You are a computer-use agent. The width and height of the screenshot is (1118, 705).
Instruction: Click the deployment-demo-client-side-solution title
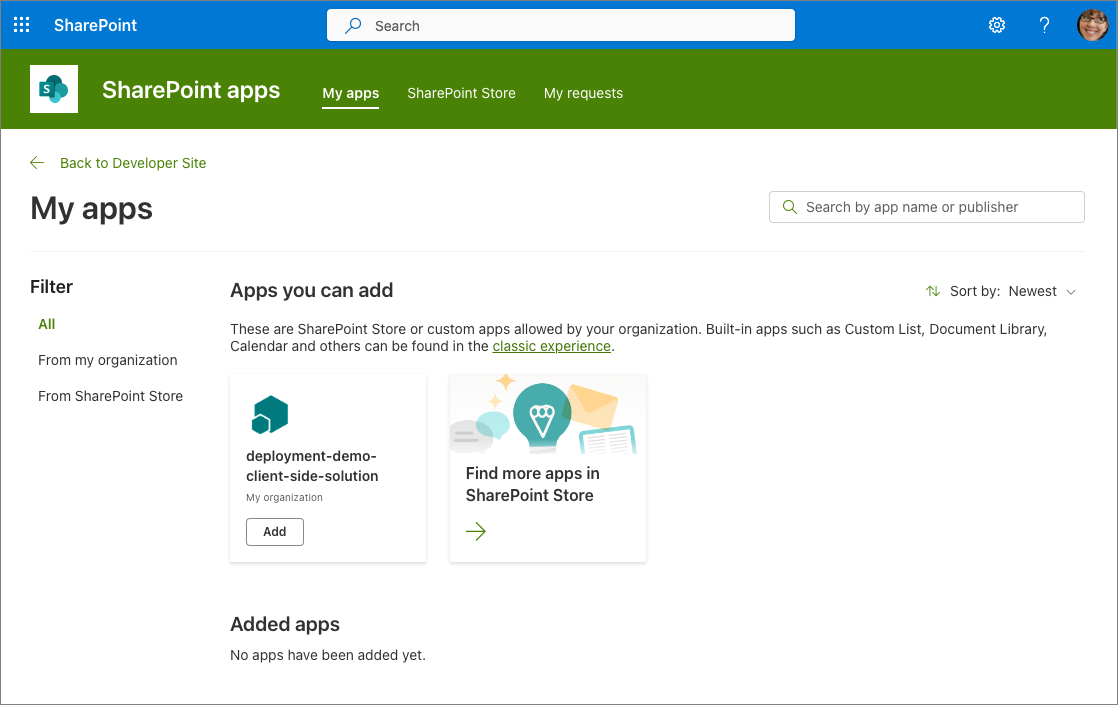312,466
